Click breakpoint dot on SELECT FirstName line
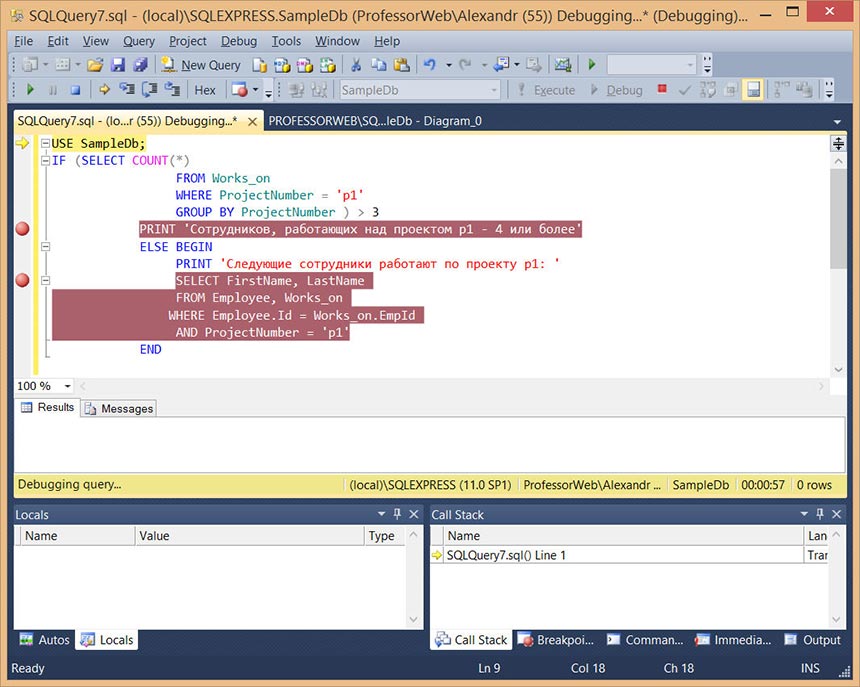 click(x=22, y=281)
